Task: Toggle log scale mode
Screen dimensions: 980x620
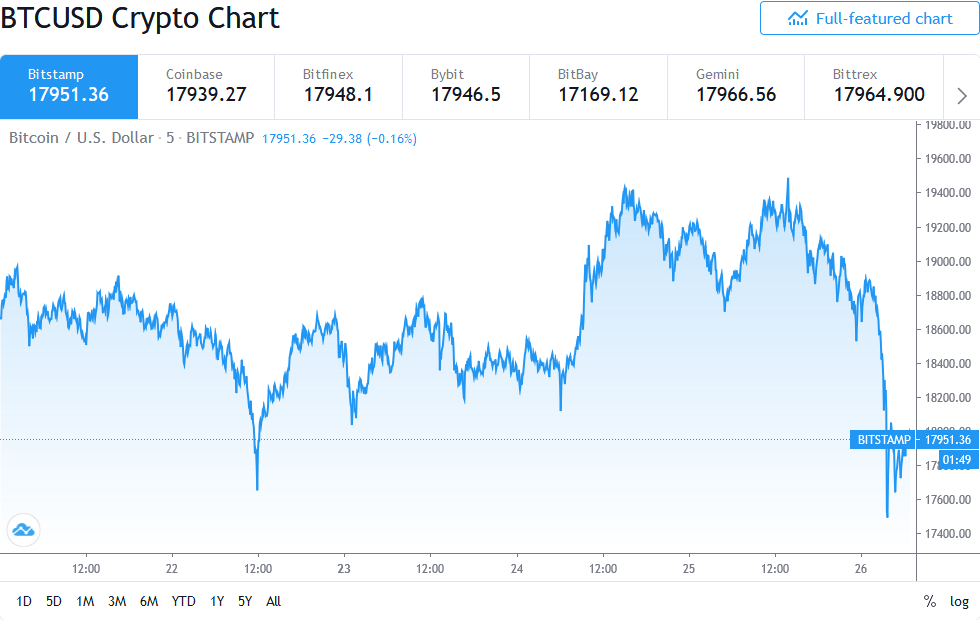Action: coord(960,601)
